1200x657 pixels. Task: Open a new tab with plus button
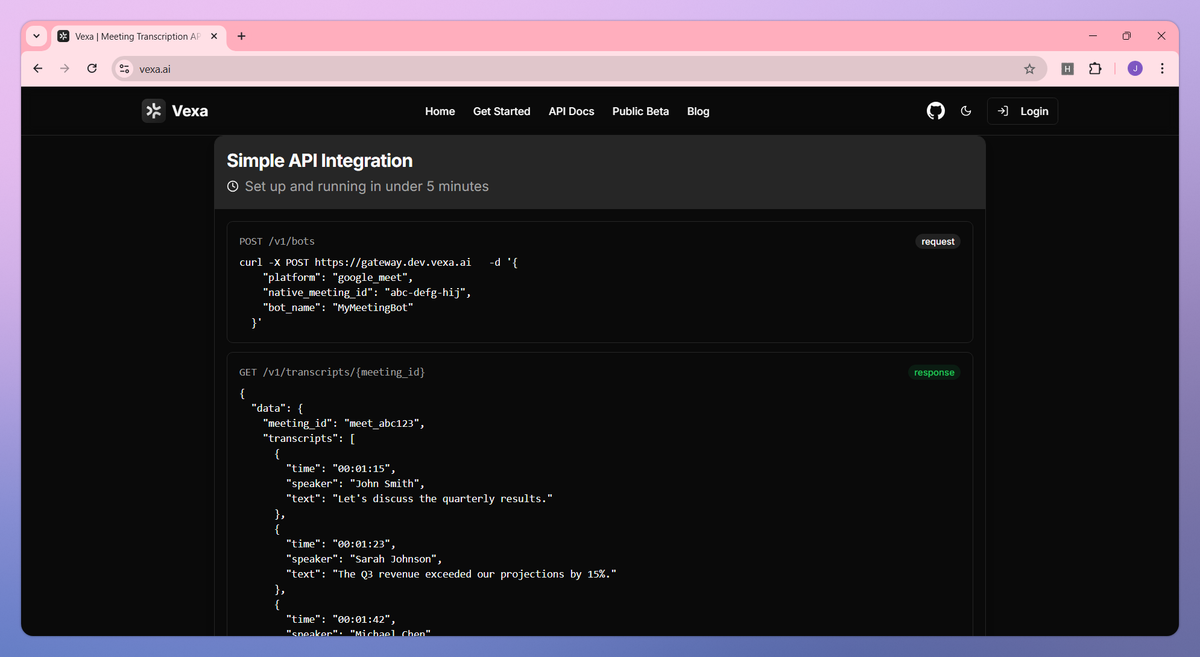pyautogui.click(x=241, y=36)
